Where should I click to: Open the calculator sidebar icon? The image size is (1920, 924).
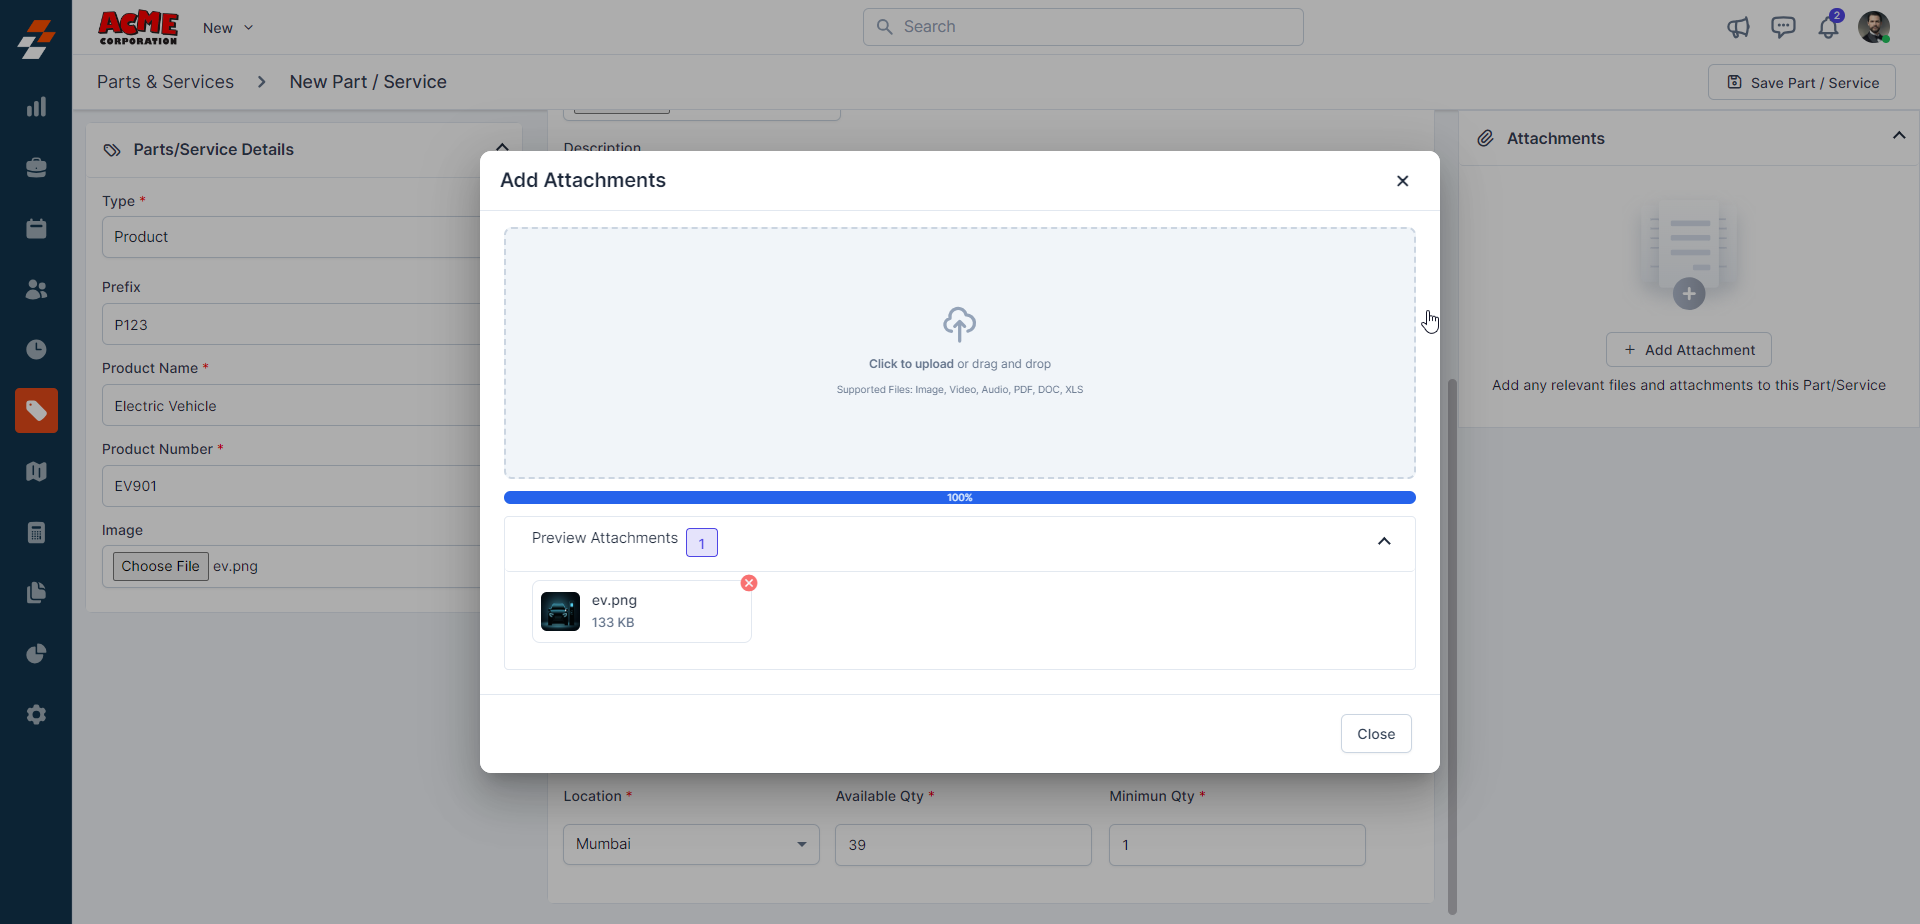(x=36, y=532)
